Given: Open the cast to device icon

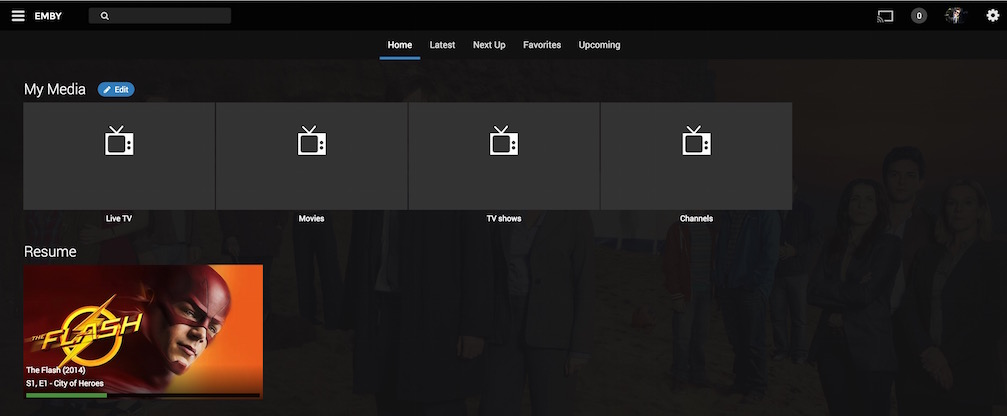Looking at the screenshot, I should 885,16.
